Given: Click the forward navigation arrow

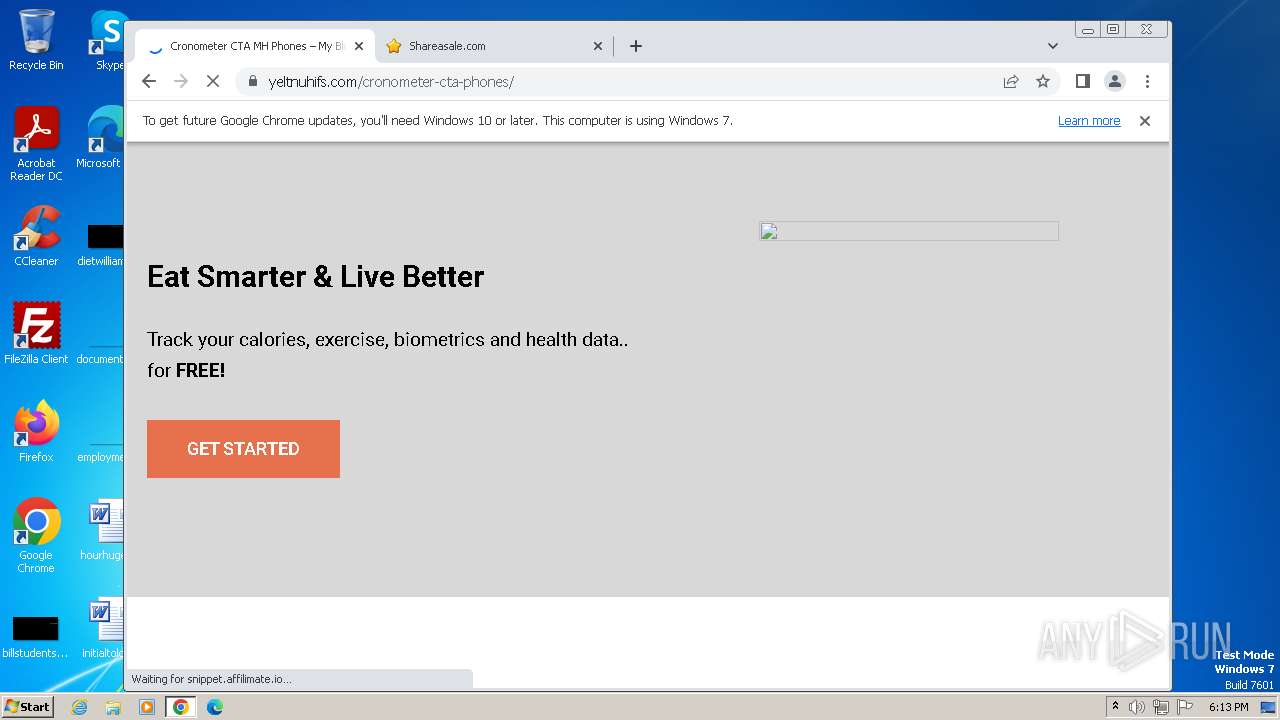Looking at the screenshot, I should pos(181,81).
